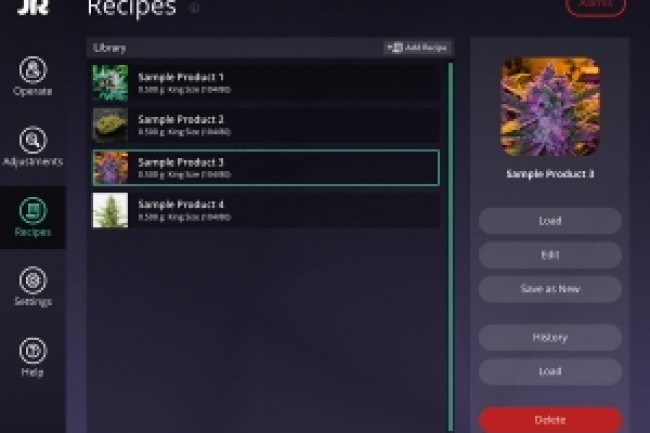Click Sample Product 3 list thumbnail
This screenshot has height=433, width=650.
point(110,167)
